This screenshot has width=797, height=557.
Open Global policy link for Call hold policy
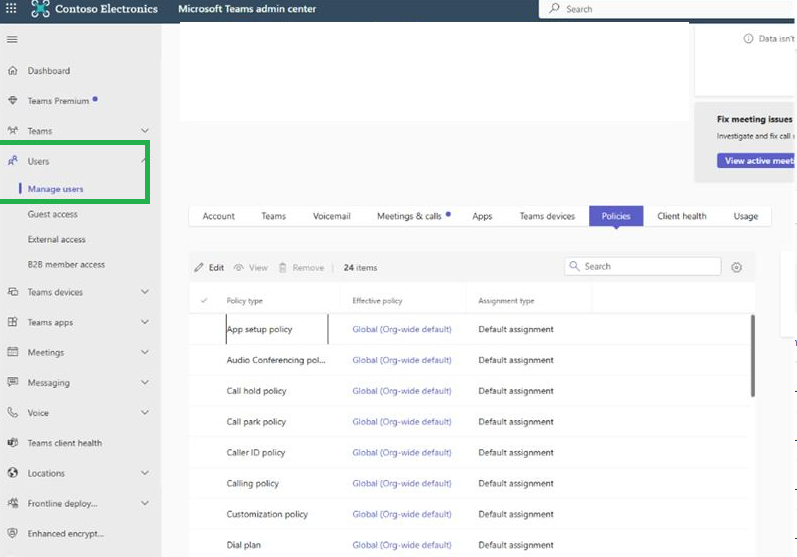click(x=402, y=391)
